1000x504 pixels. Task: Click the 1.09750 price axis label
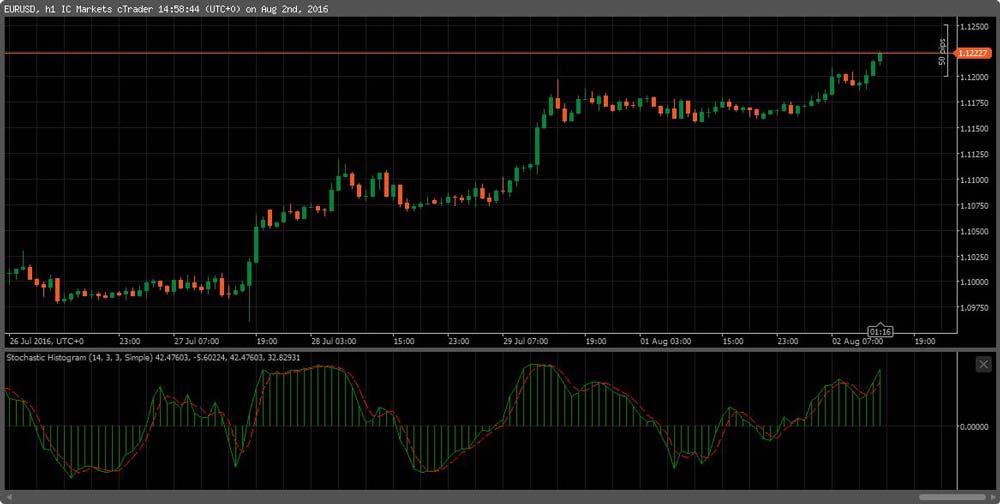(973, 308)
